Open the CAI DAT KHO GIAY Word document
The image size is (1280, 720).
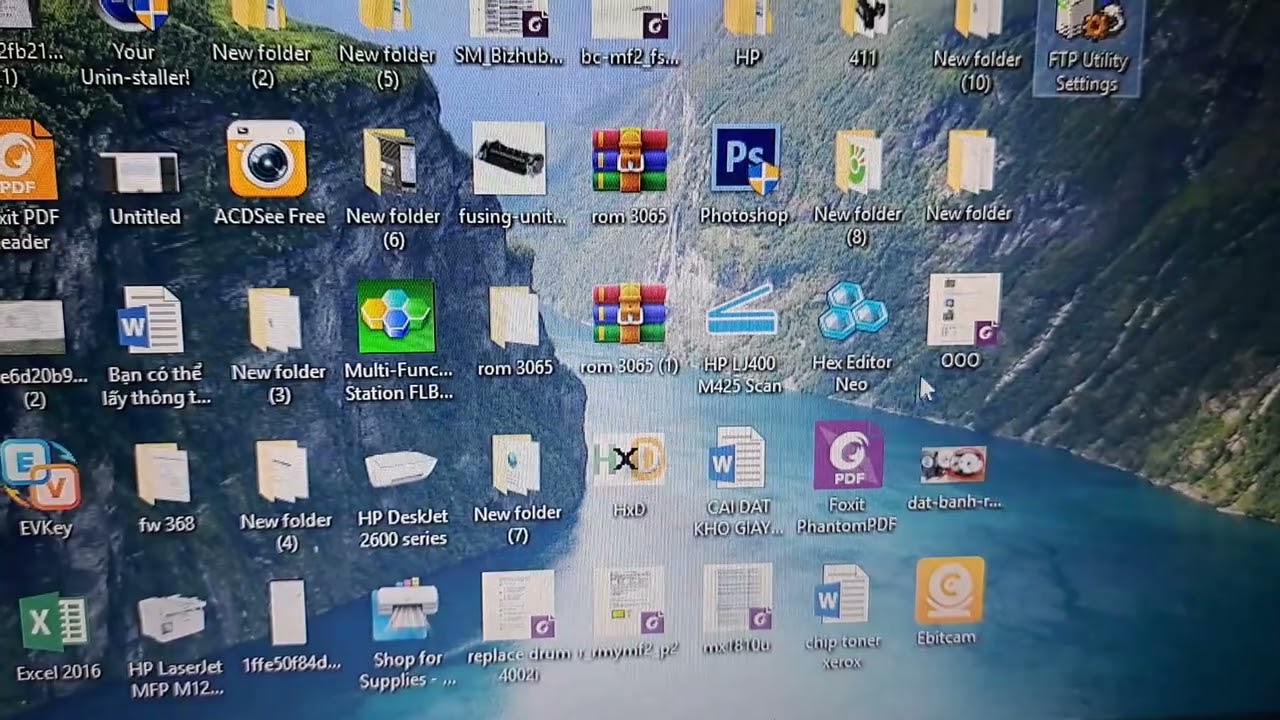(x=737, y=459)
